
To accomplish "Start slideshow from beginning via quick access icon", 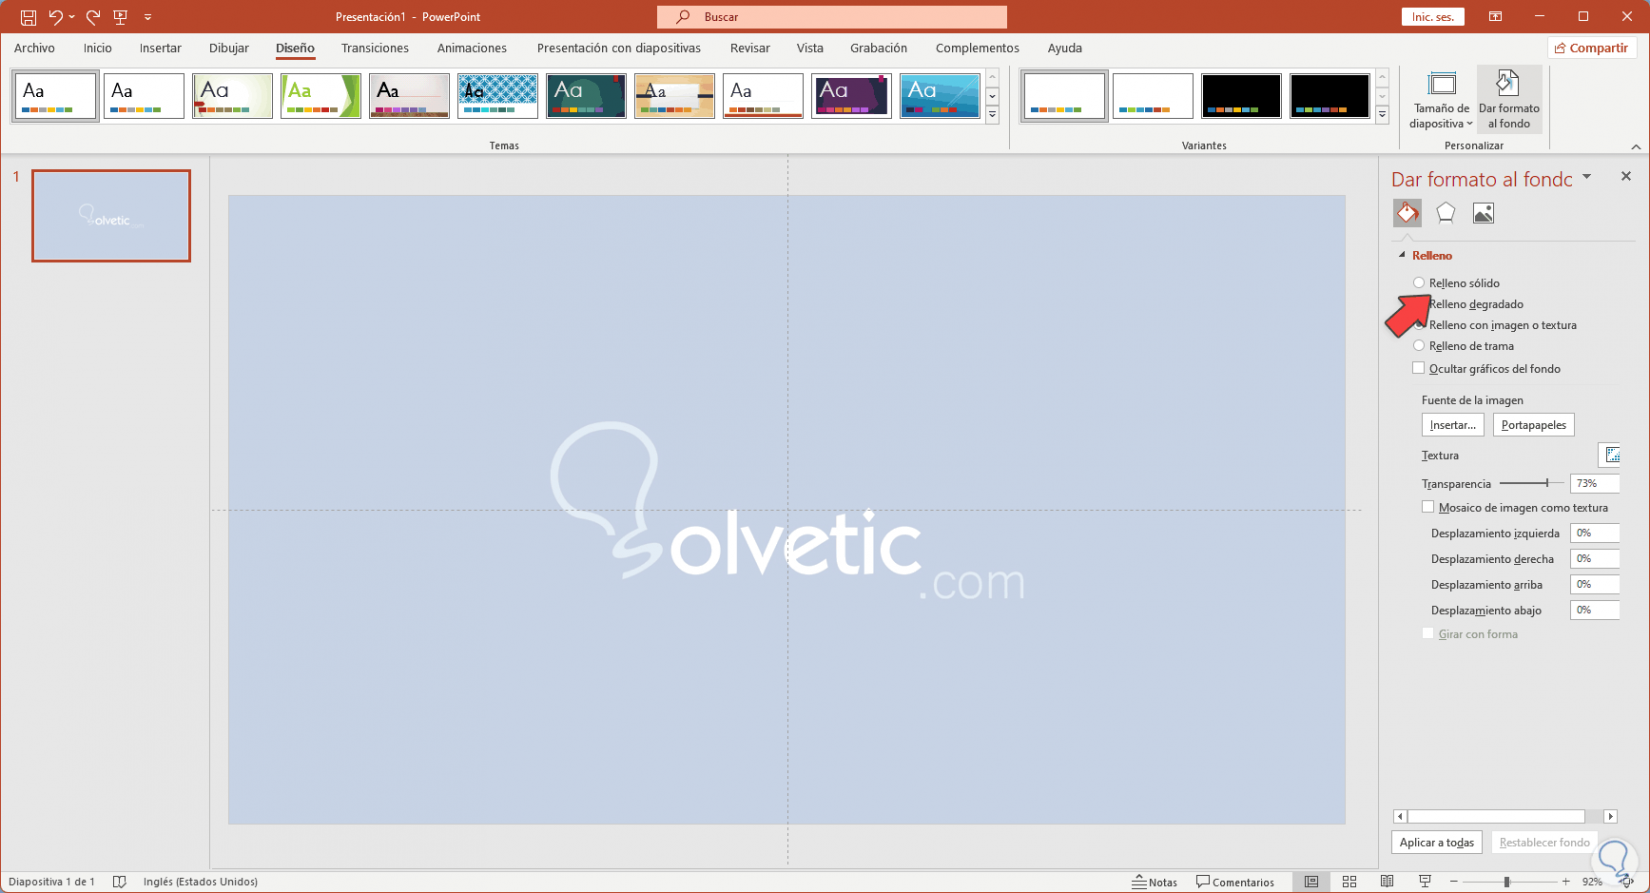I will pyautogui.click(x=121, y=17).
